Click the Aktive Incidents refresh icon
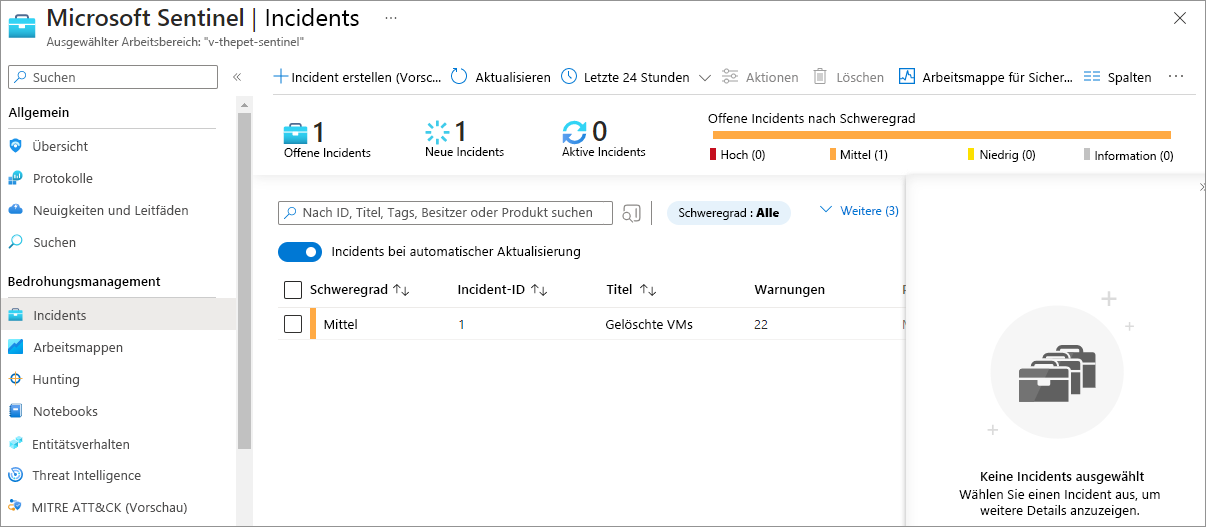 575,132
